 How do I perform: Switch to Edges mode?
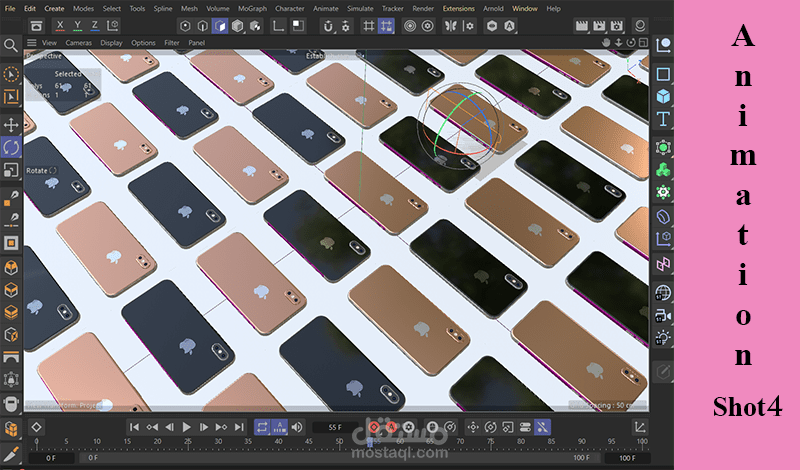(203, 26)
